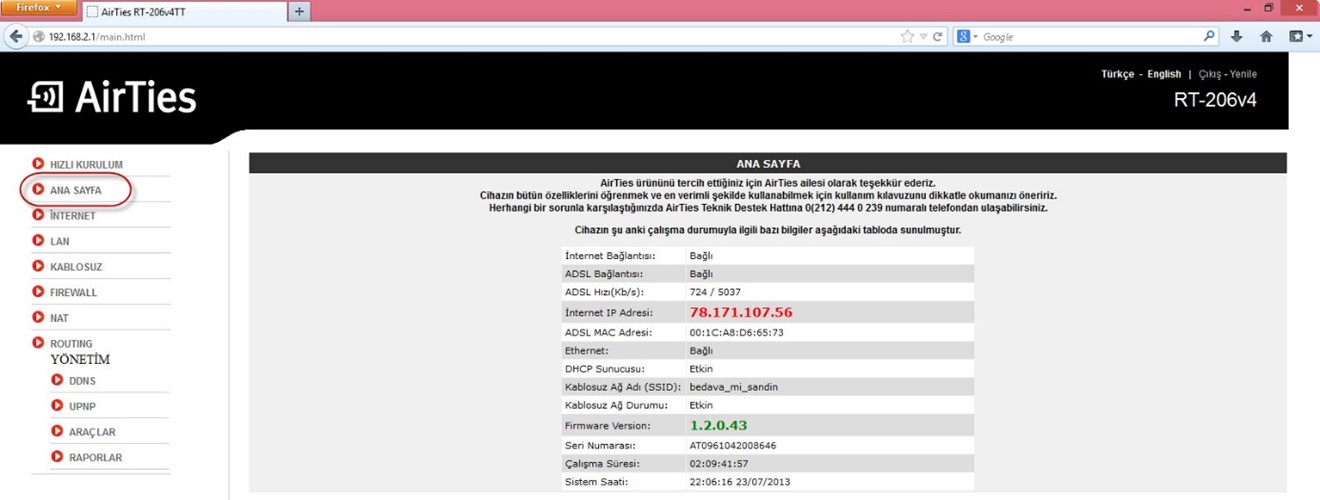Click the search magnifier icon in Google box
This screenshot has height=500, width=1320.
pyautogui.click(x=1209, y=37)
